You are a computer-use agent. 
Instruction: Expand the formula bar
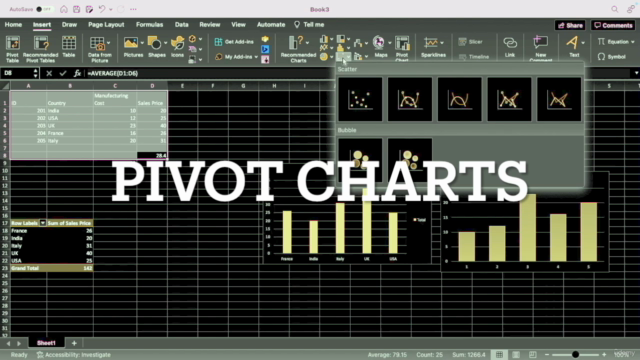tap(636, 73)
